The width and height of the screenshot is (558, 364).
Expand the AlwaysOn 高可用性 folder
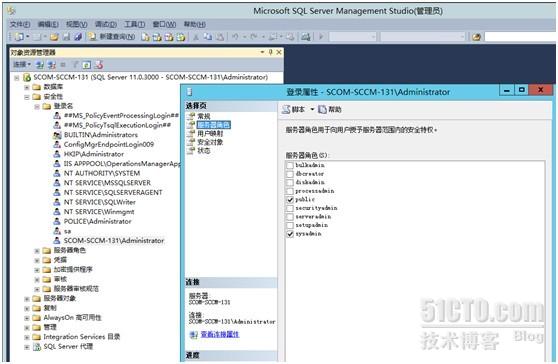click(27, 318)
